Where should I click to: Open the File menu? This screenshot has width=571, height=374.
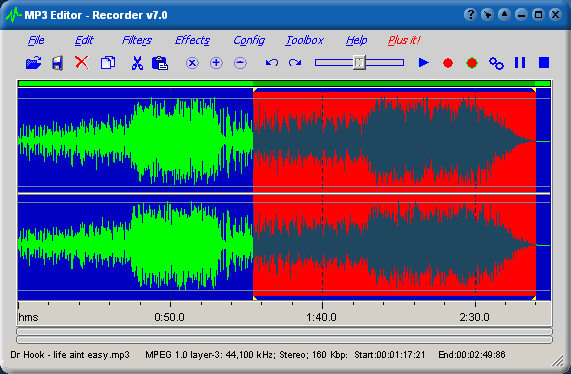[x=36, y=40]
